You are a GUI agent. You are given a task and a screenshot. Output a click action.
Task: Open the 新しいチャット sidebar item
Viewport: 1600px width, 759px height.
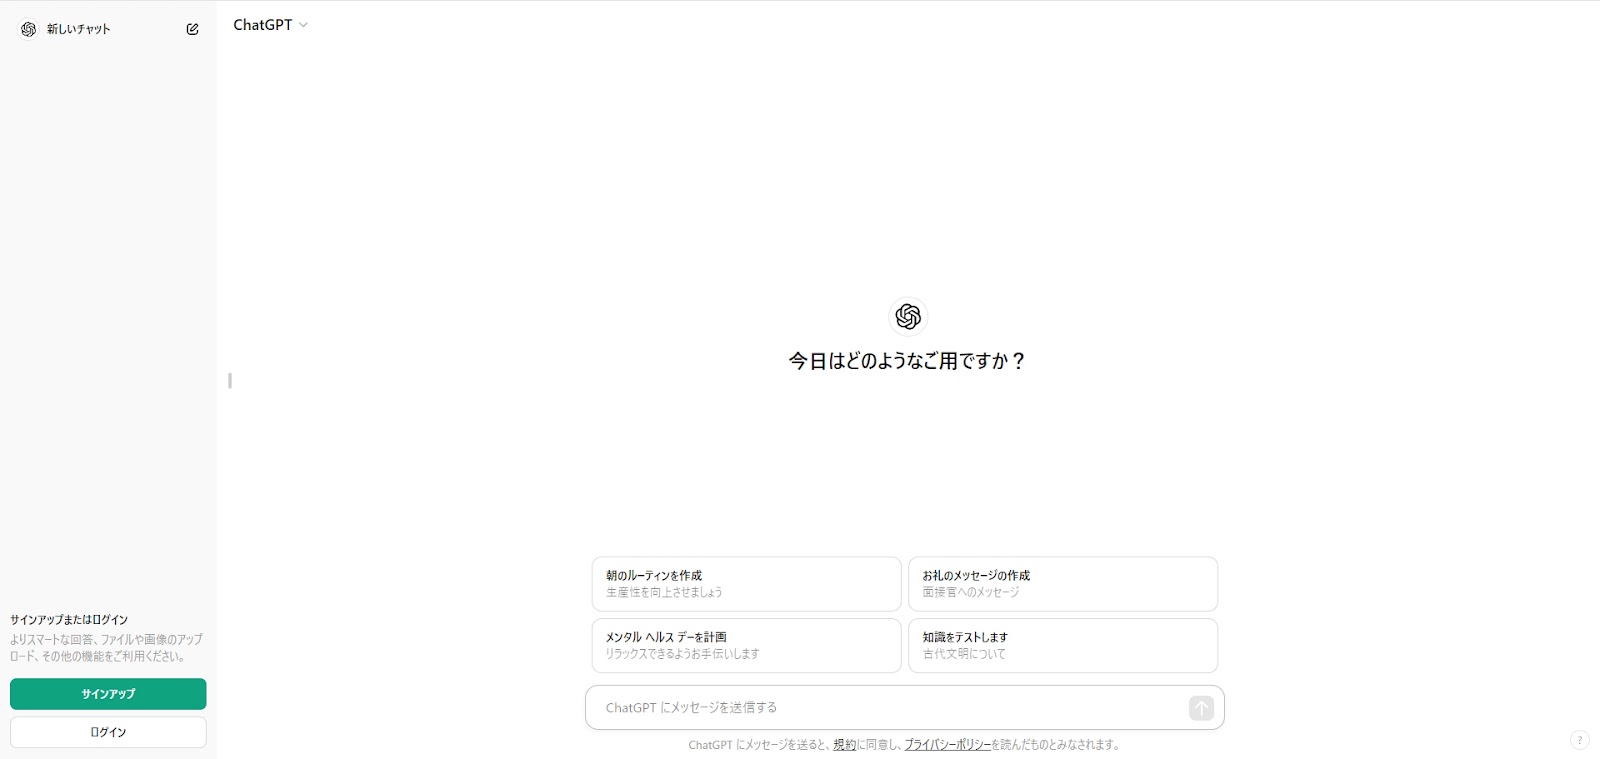(x=108, y=29)
